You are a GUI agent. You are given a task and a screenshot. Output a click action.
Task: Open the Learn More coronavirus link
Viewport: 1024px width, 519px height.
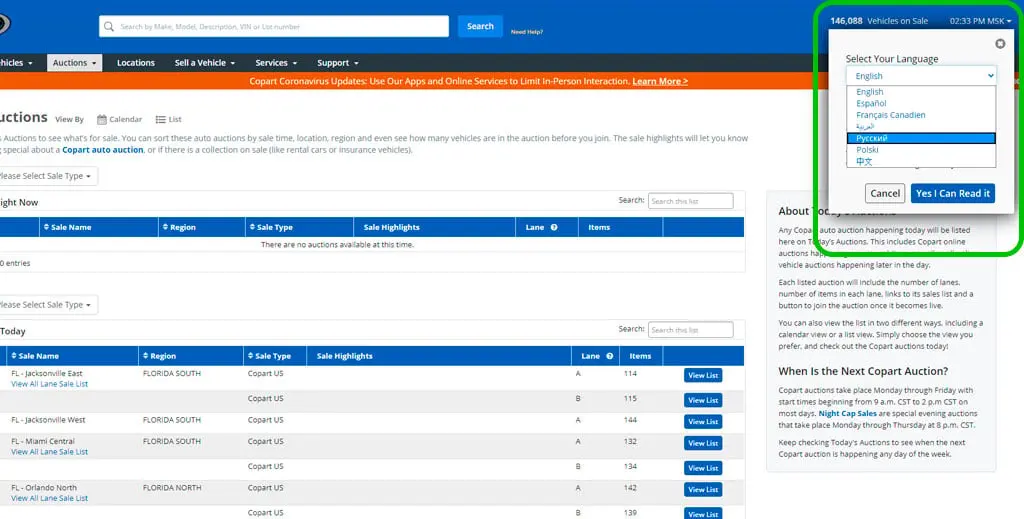click(x=660, y=82)
